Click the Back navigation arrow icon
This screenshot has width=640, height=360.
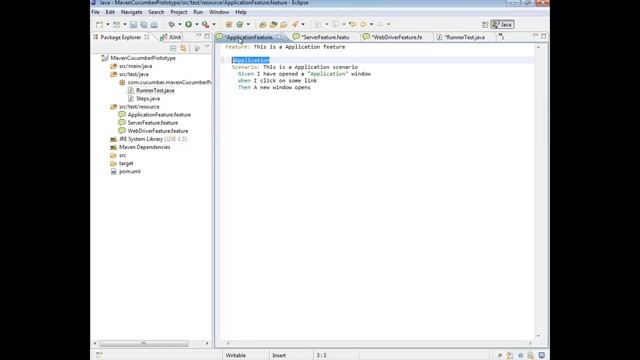(363, 24)
